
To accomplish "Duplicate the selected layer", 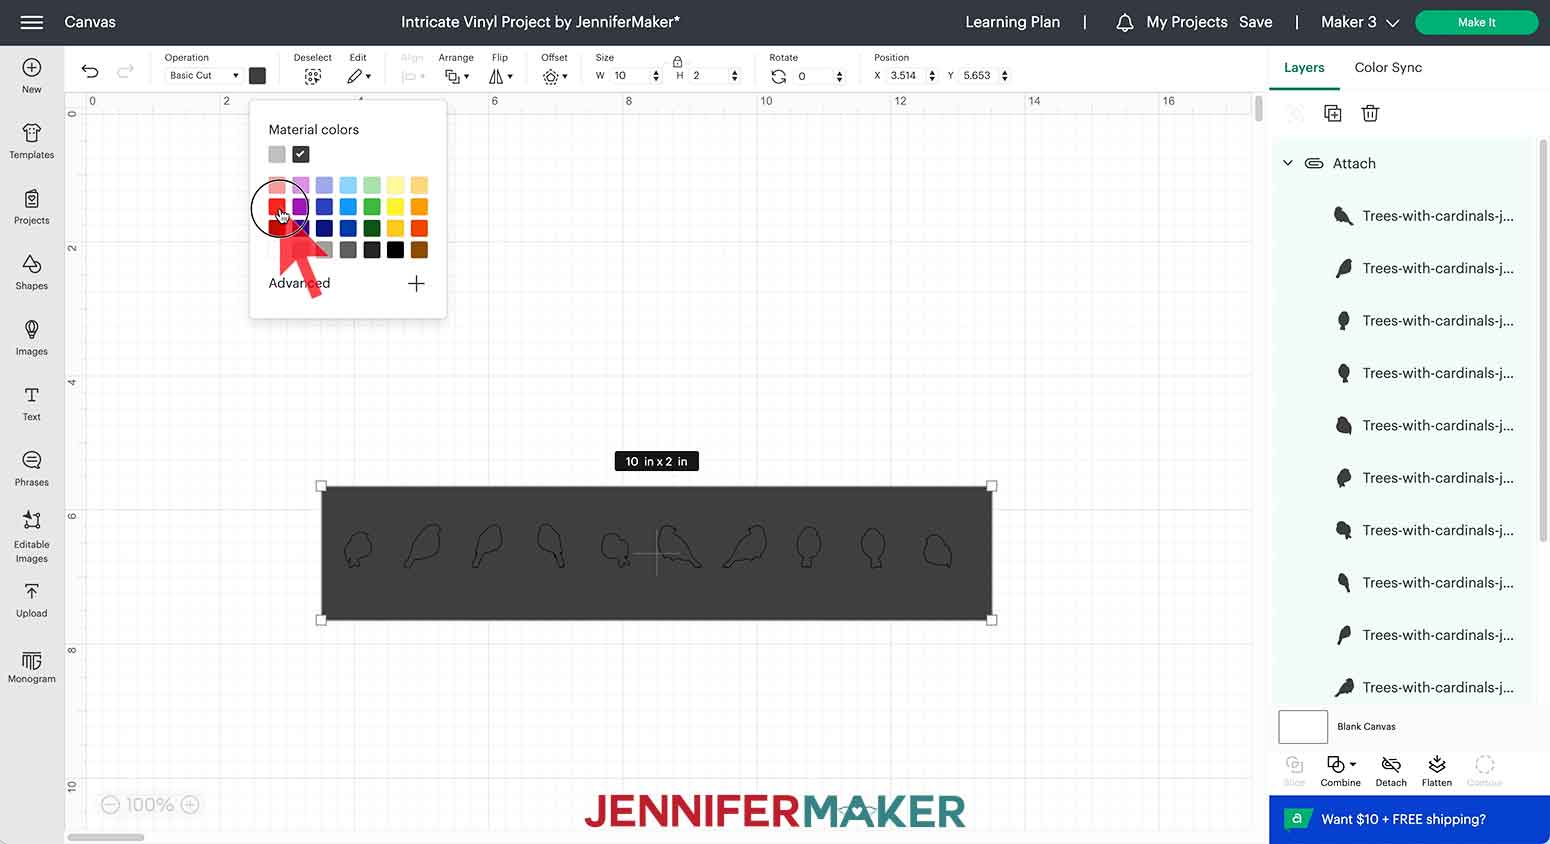I will point(1332,114).
